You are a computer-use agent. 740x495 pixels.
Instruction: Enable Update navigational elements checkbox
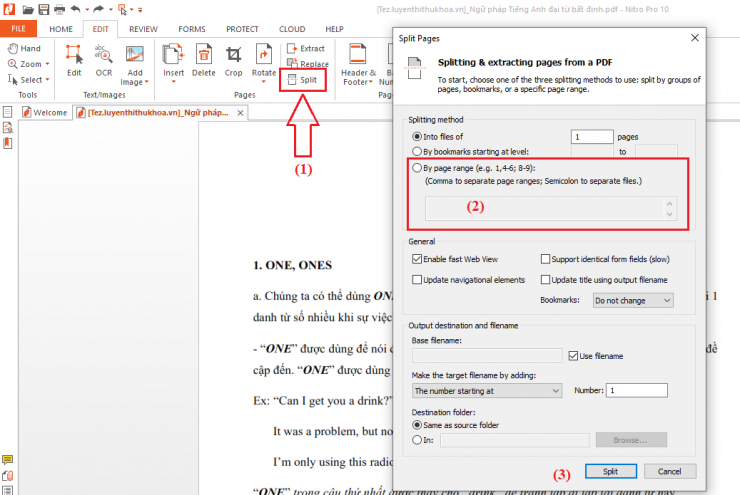[x=418, y=279]
